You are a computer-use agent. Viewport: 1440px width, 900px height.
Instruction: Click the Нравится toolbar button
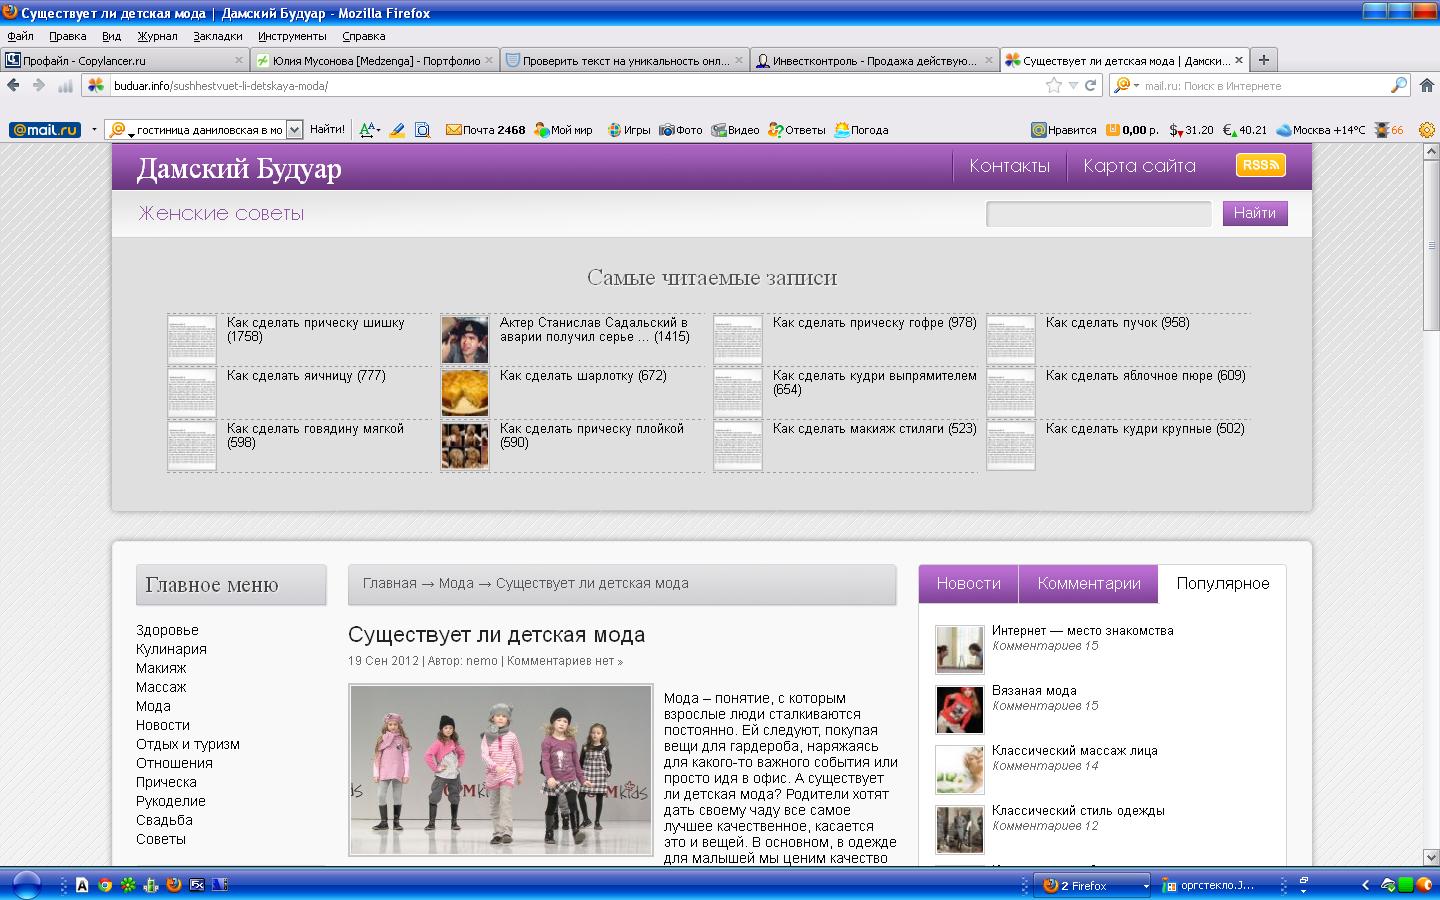(x=1064, y=130)
